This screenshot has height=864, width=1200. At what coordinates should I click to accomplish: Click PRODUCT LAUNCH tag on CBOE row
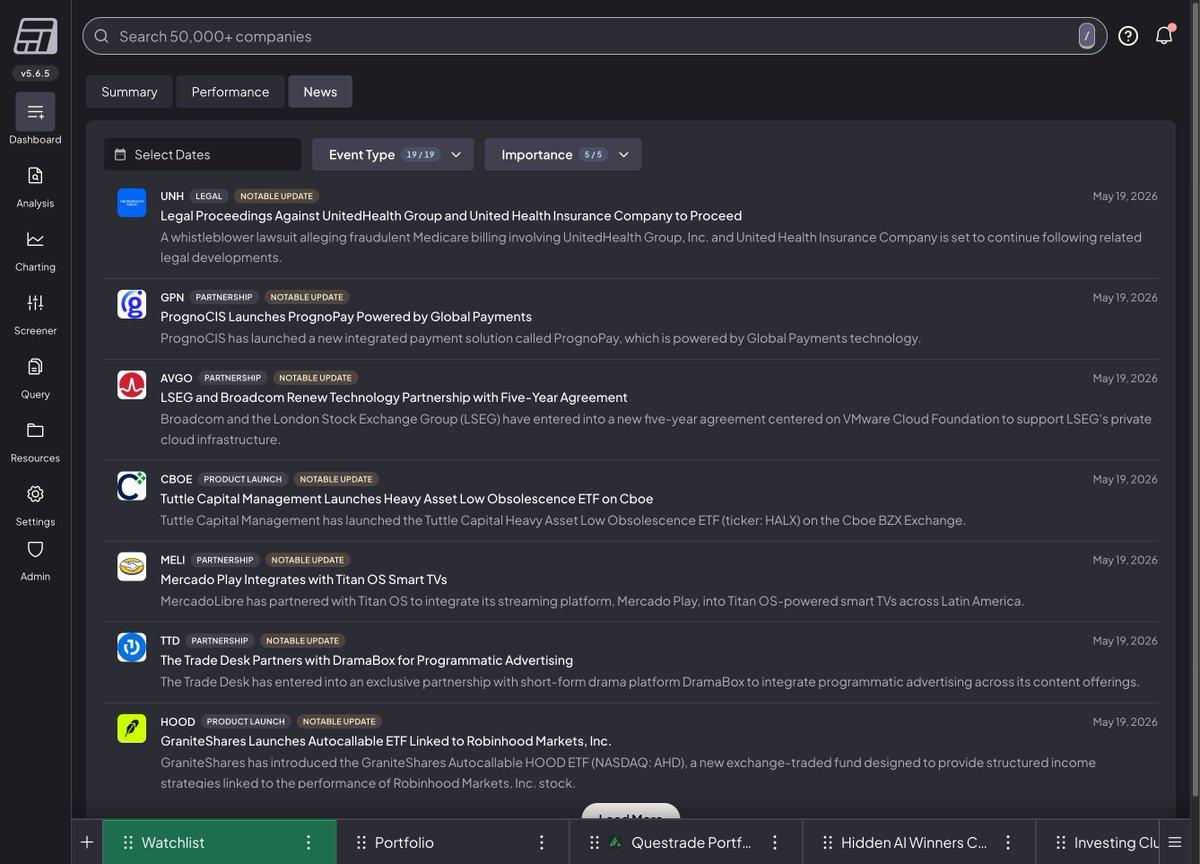pos(243,479)
